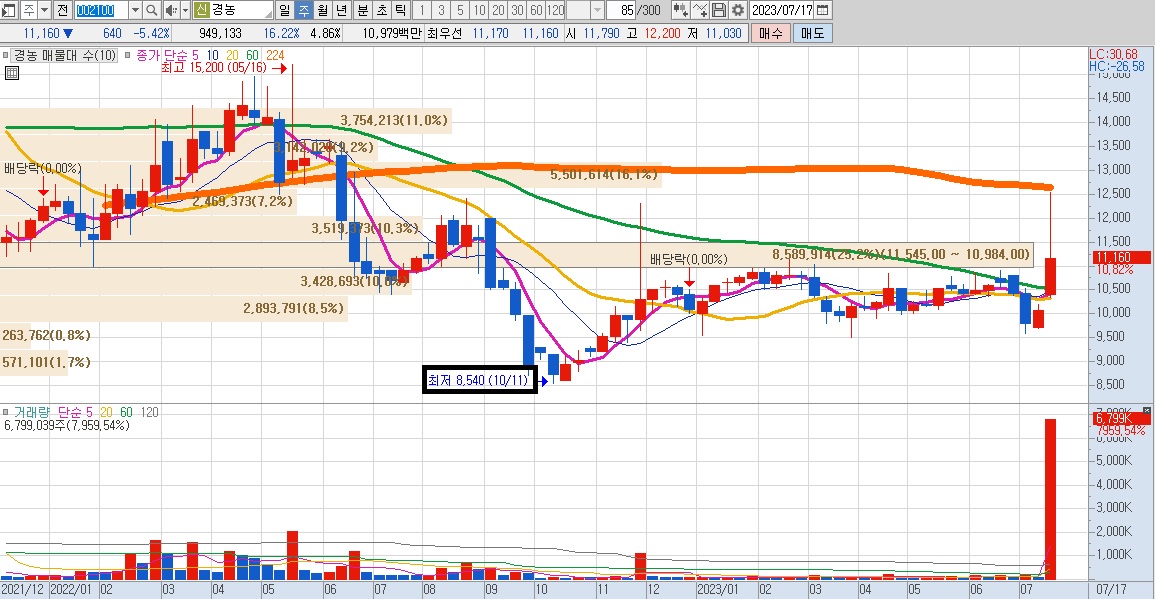Choose interval 5 button

pyautogui.click(x=460, y=10)
